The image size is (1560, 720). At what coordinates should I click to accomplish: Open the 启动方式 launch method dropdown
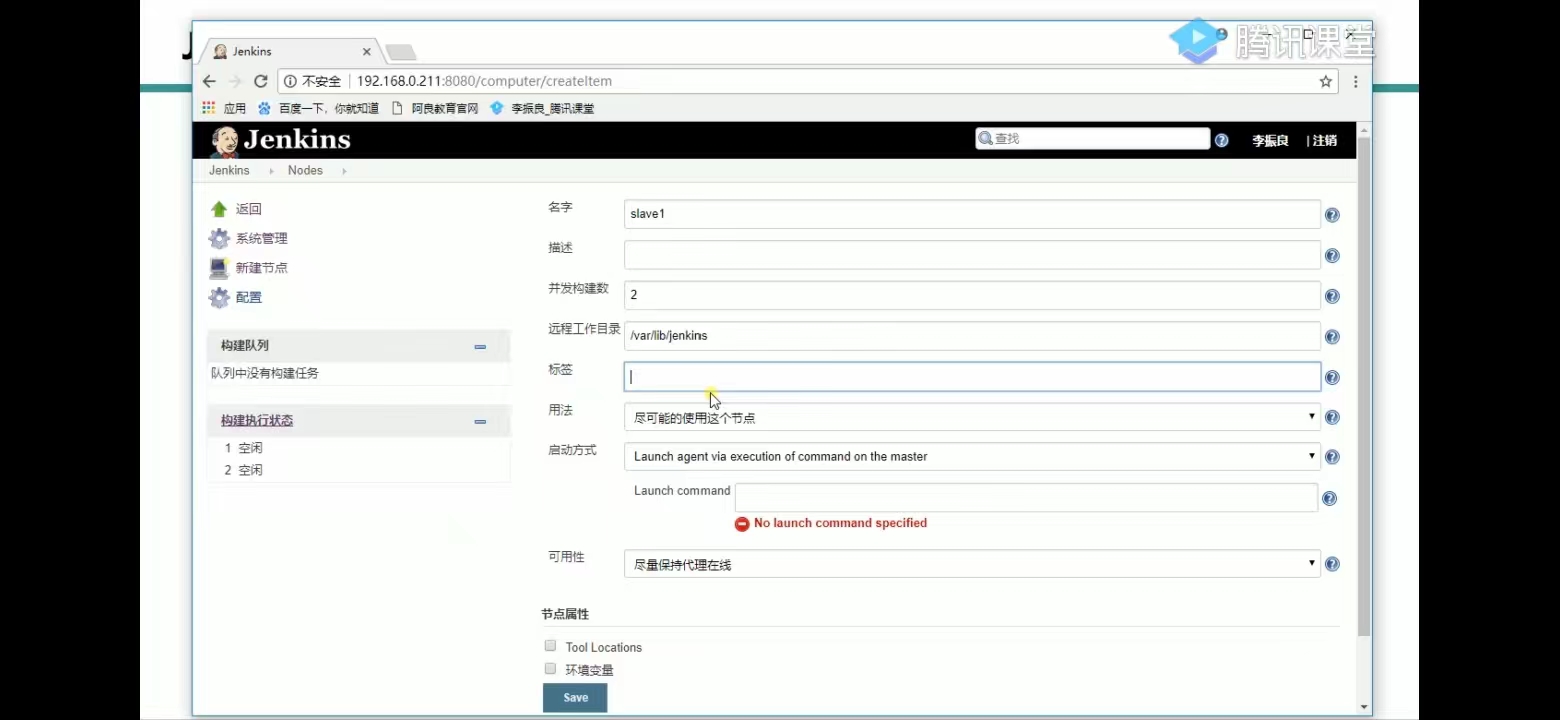point(972,456)
